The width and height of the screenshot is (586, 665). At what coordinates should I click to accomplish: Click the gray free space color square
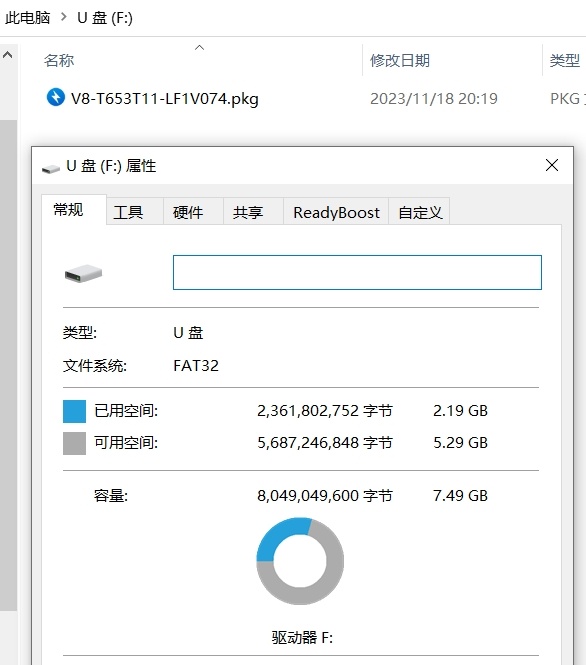[74, 443]
